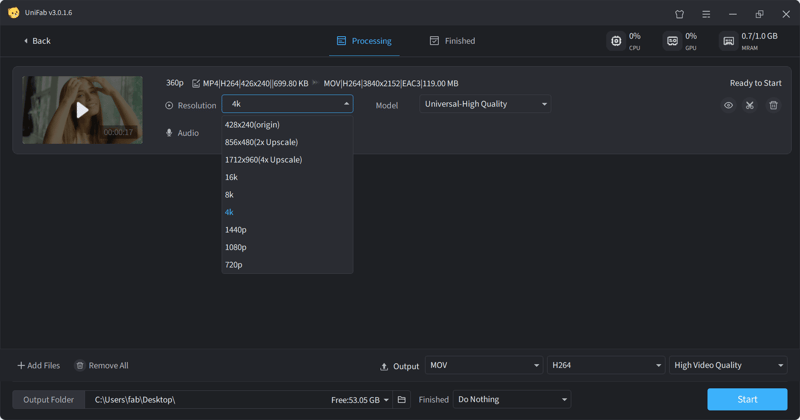This screenshot has height=420, width=800.
Task: Play the video thumbnail preview
Action: (x=82, y=110)
